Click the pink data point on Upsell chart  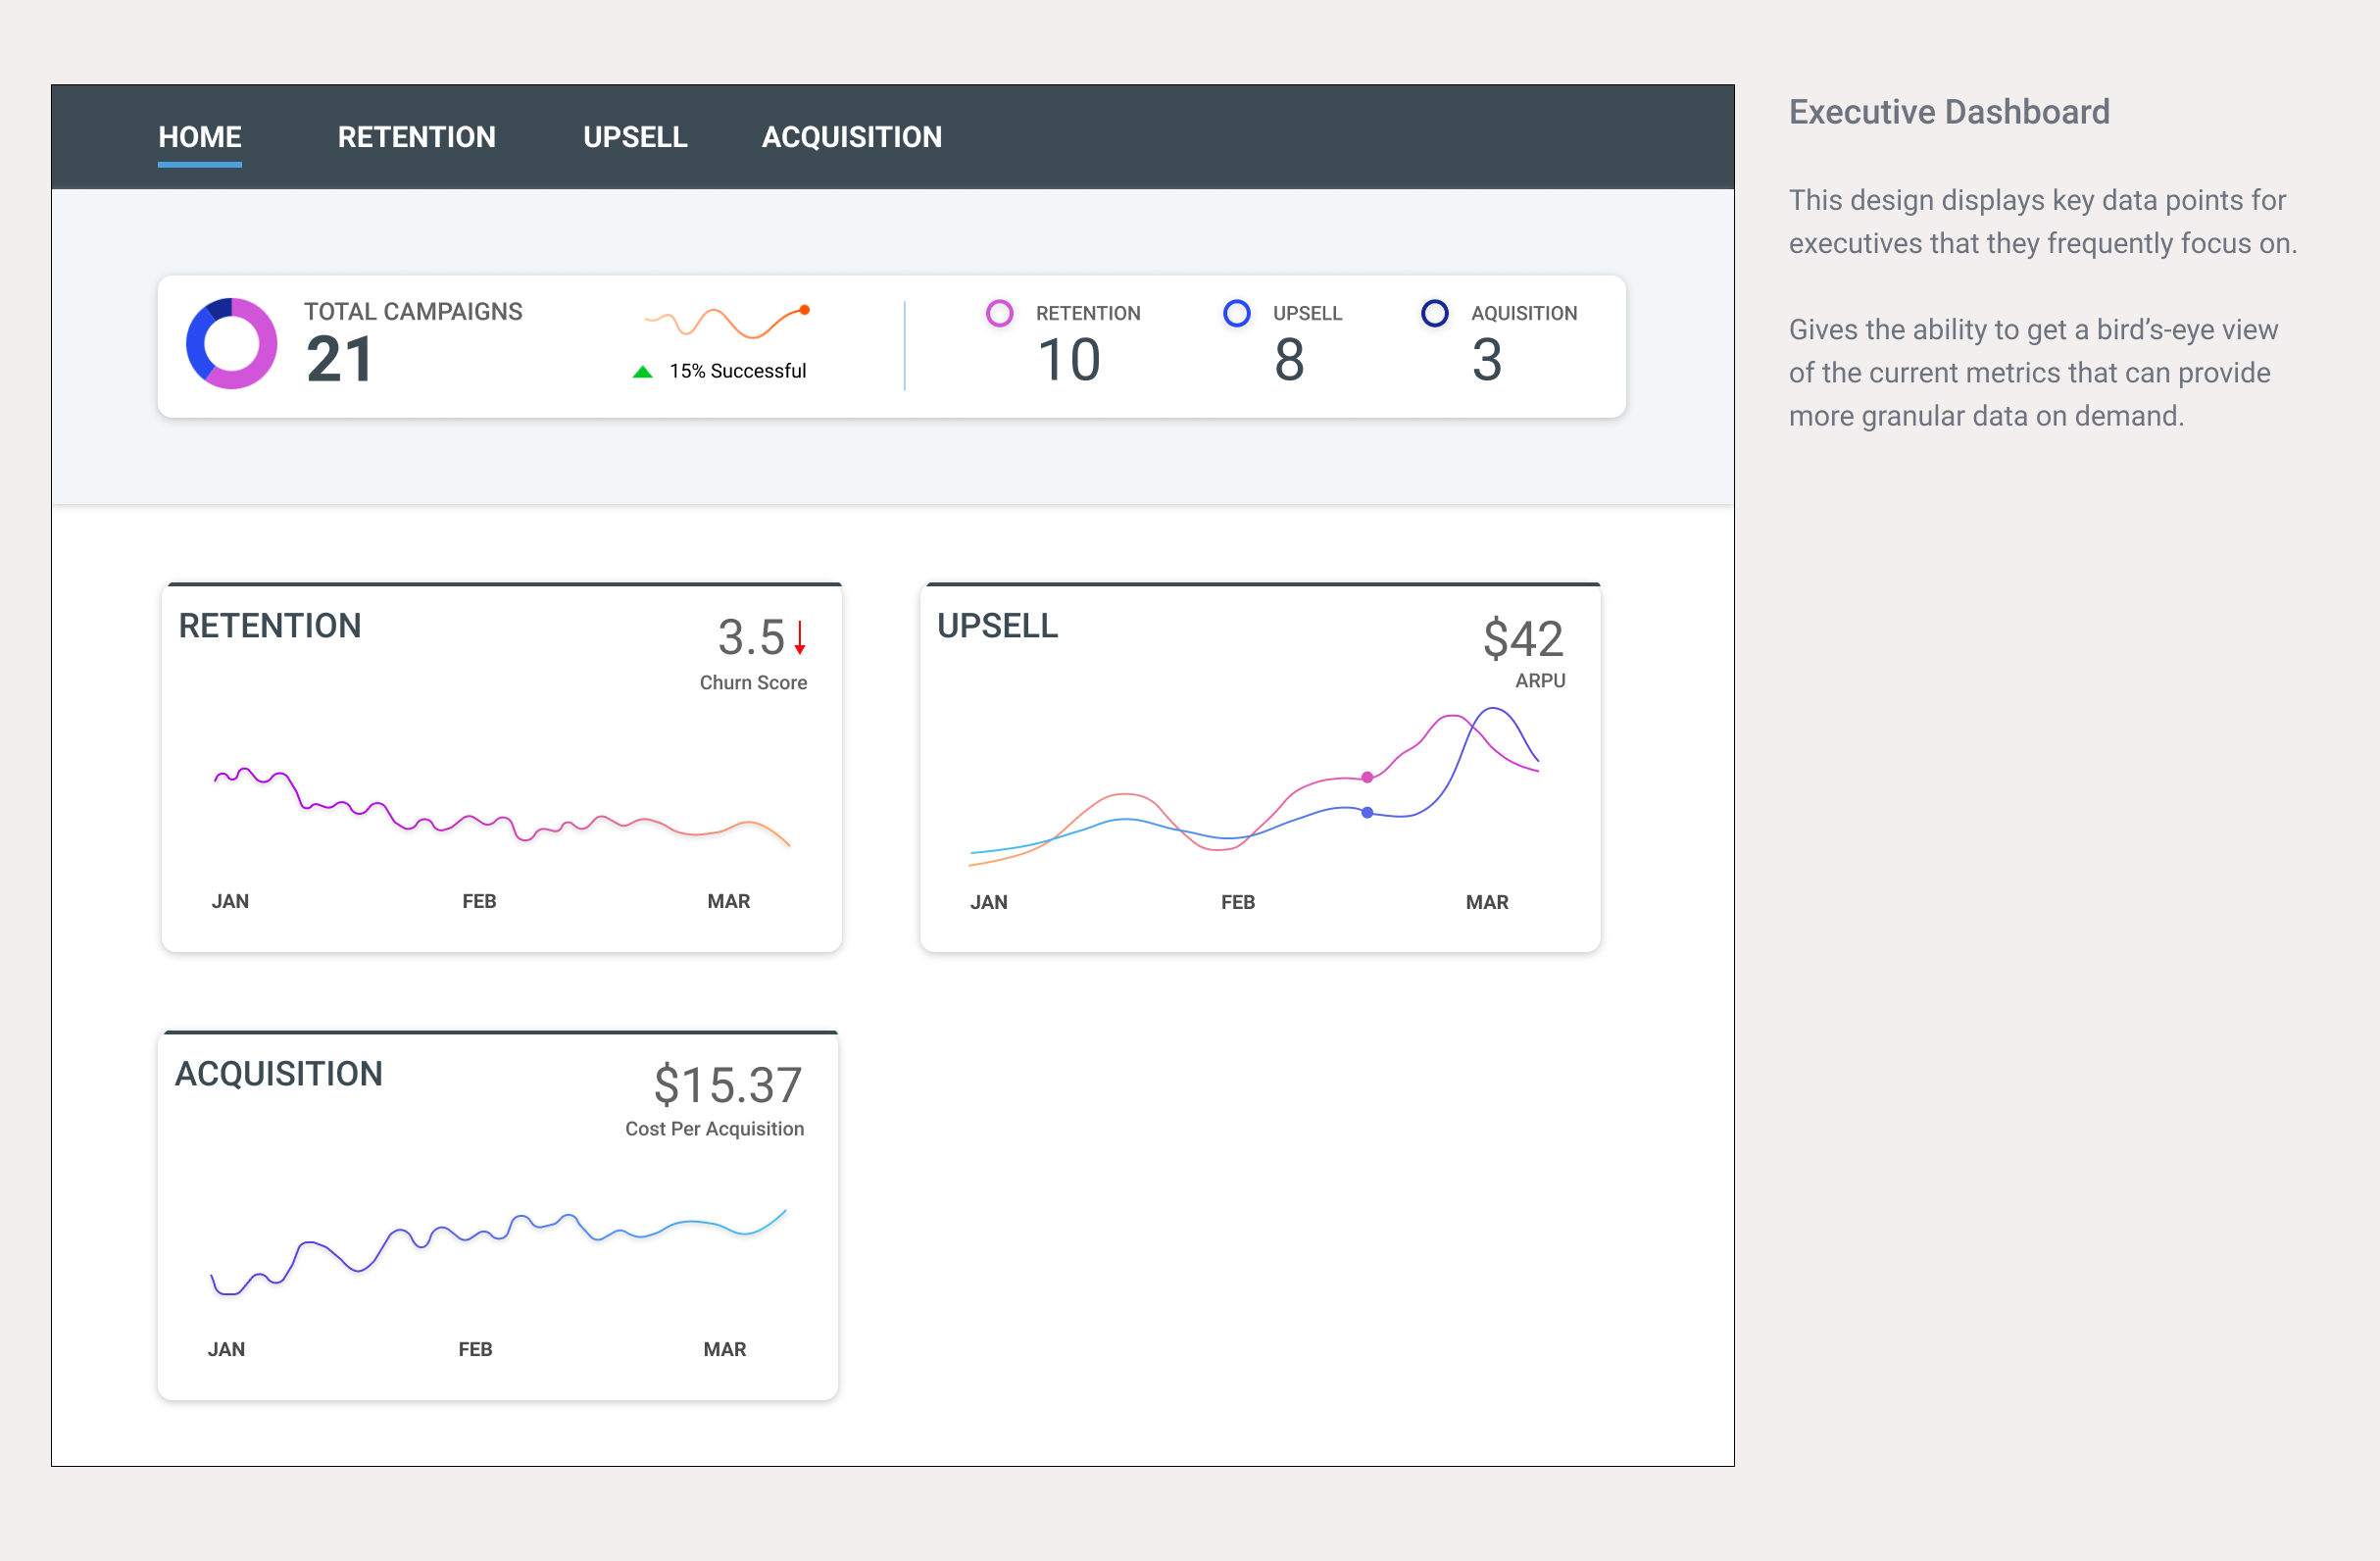coord(1367,777)
